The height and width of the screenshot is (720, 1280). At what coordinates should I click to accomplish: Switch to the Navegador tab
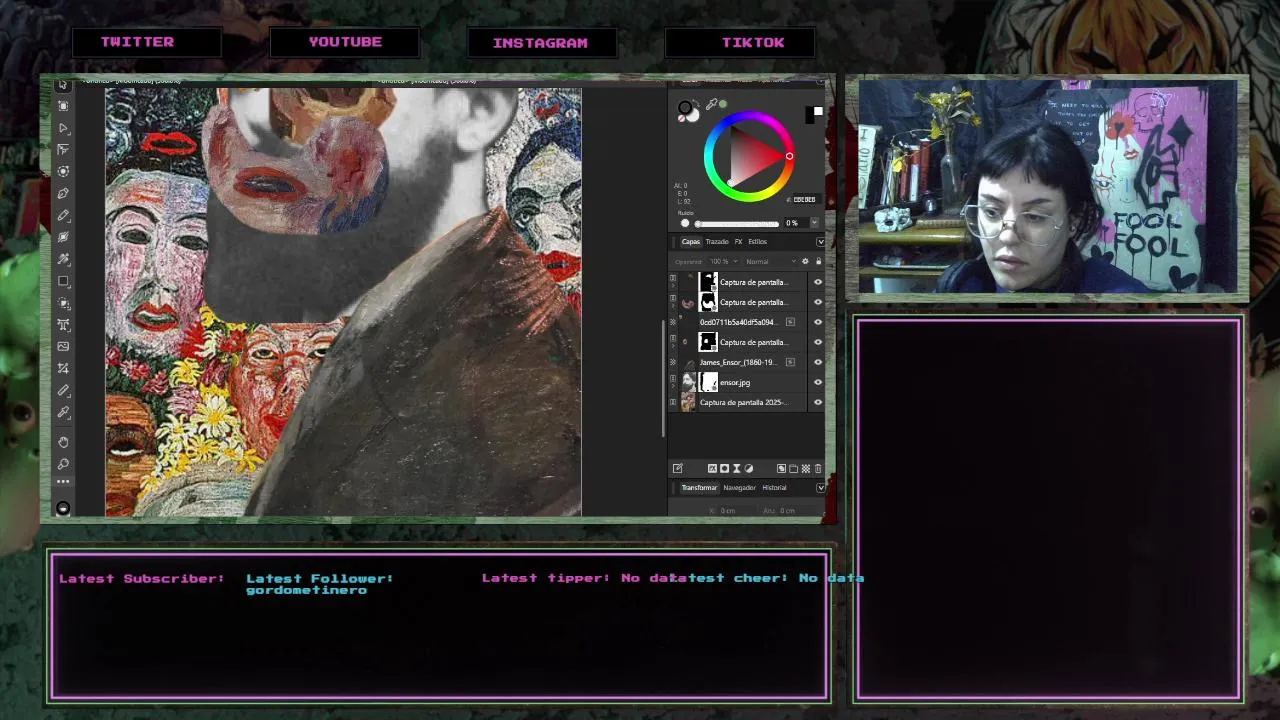pos(739,488)
